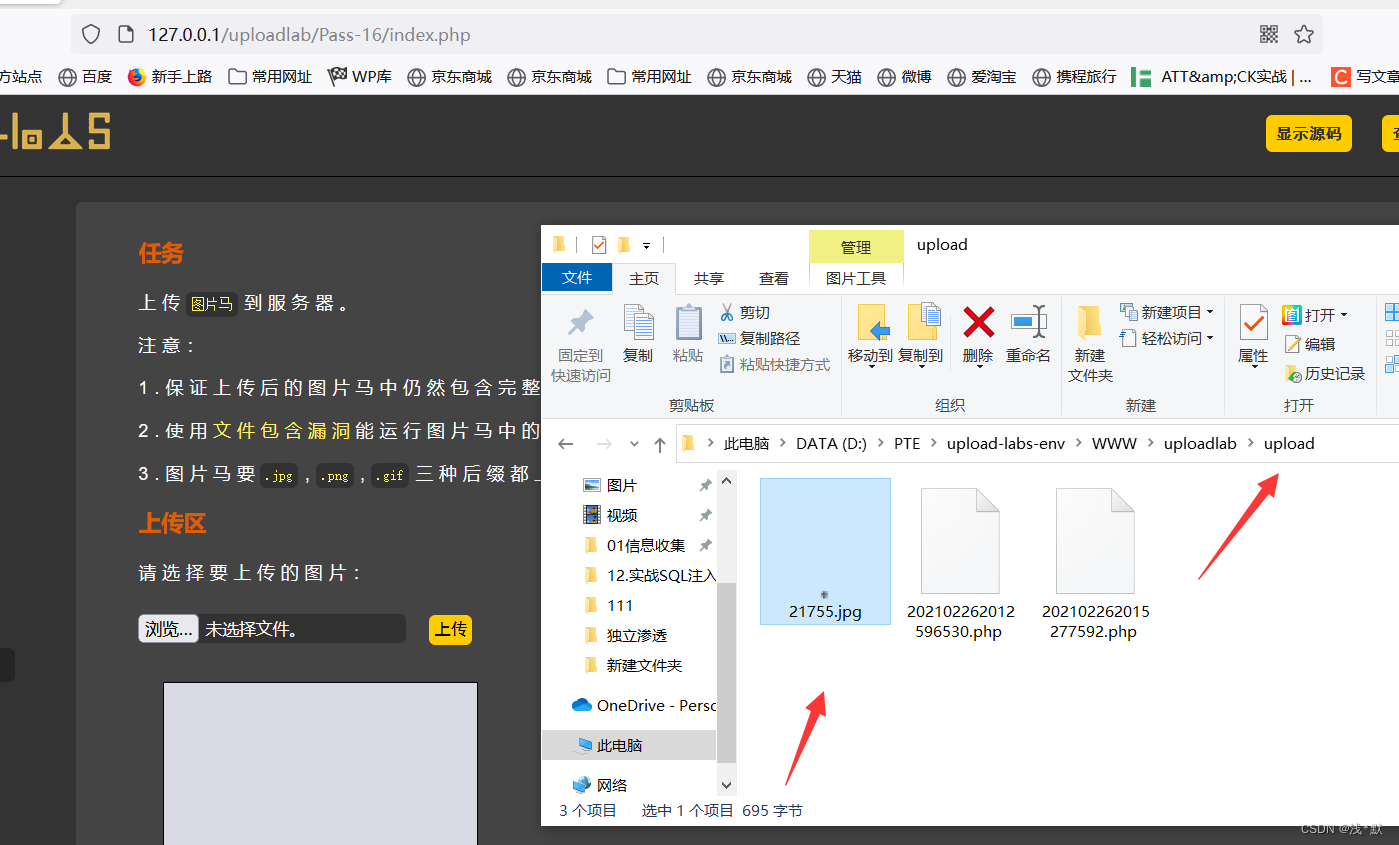1399x845 pixels.
Task: Click the 此电脑 breadcrumb in the path bar
Action: 746,444
